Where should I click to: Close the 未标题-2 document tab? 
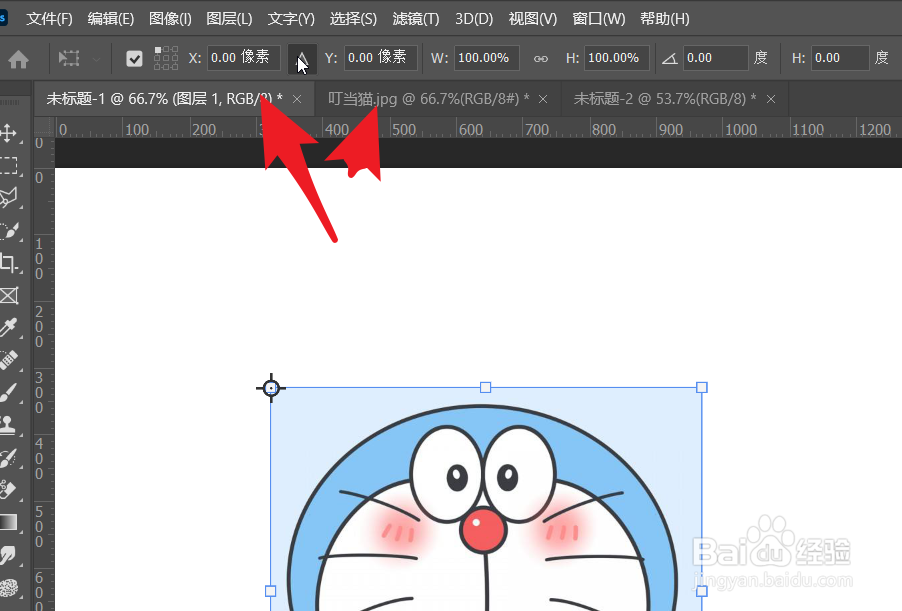pyautogui.click(x=771, y=100)
